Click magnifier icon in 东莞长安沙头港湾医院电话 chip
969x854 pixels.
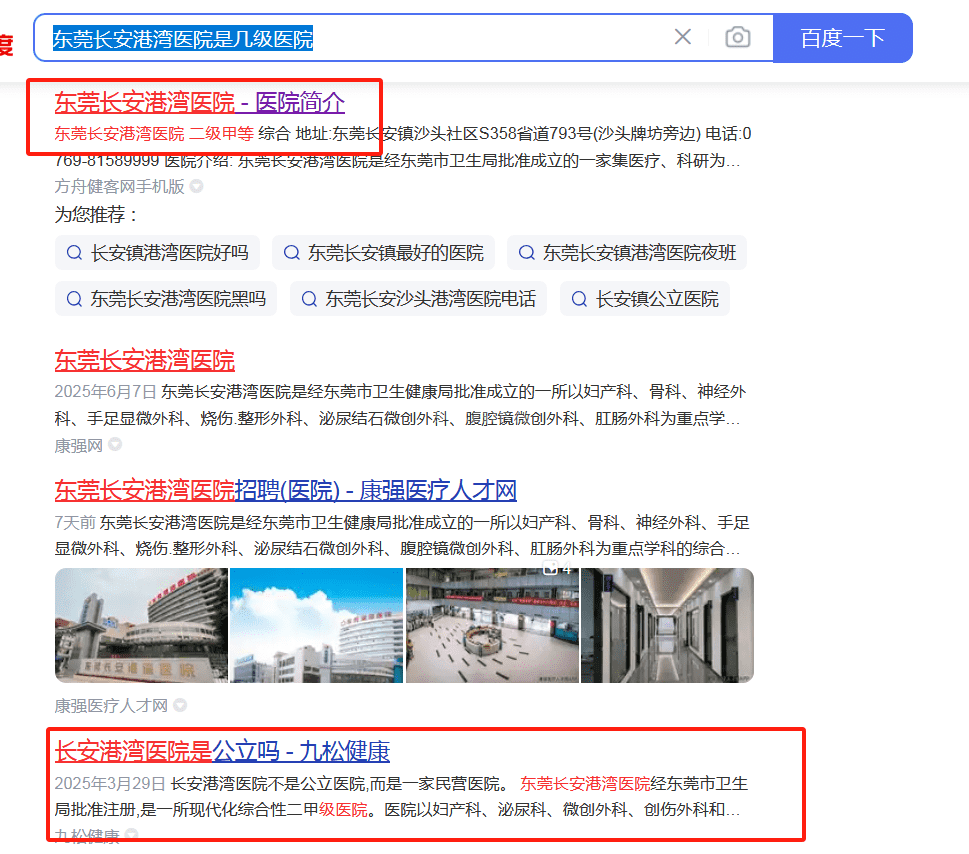point(309,299)
